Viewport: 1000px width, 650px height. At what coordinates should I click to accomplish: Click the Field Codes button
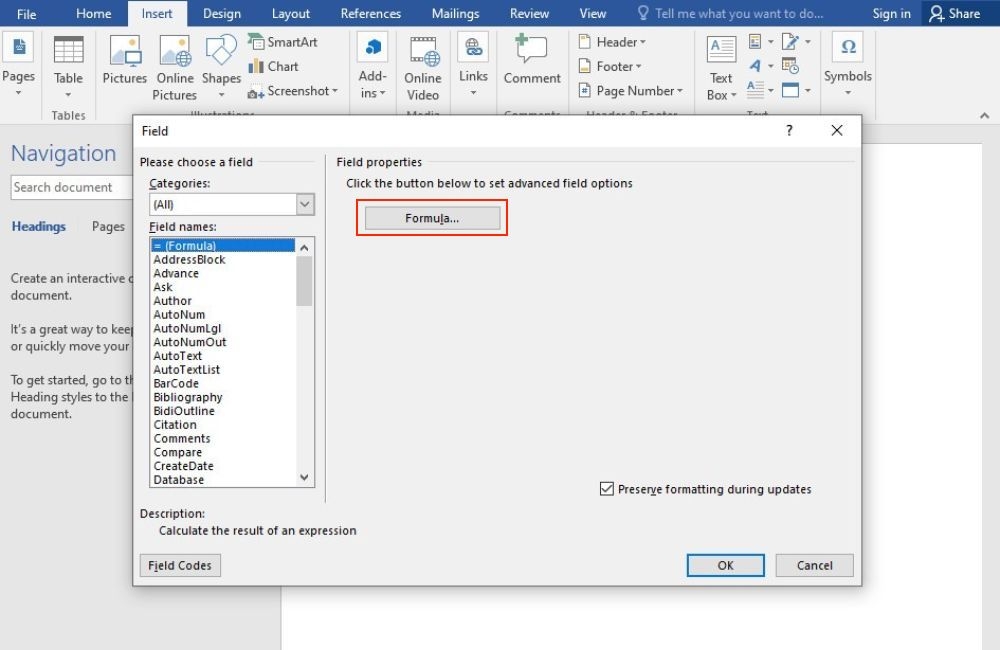180,565
